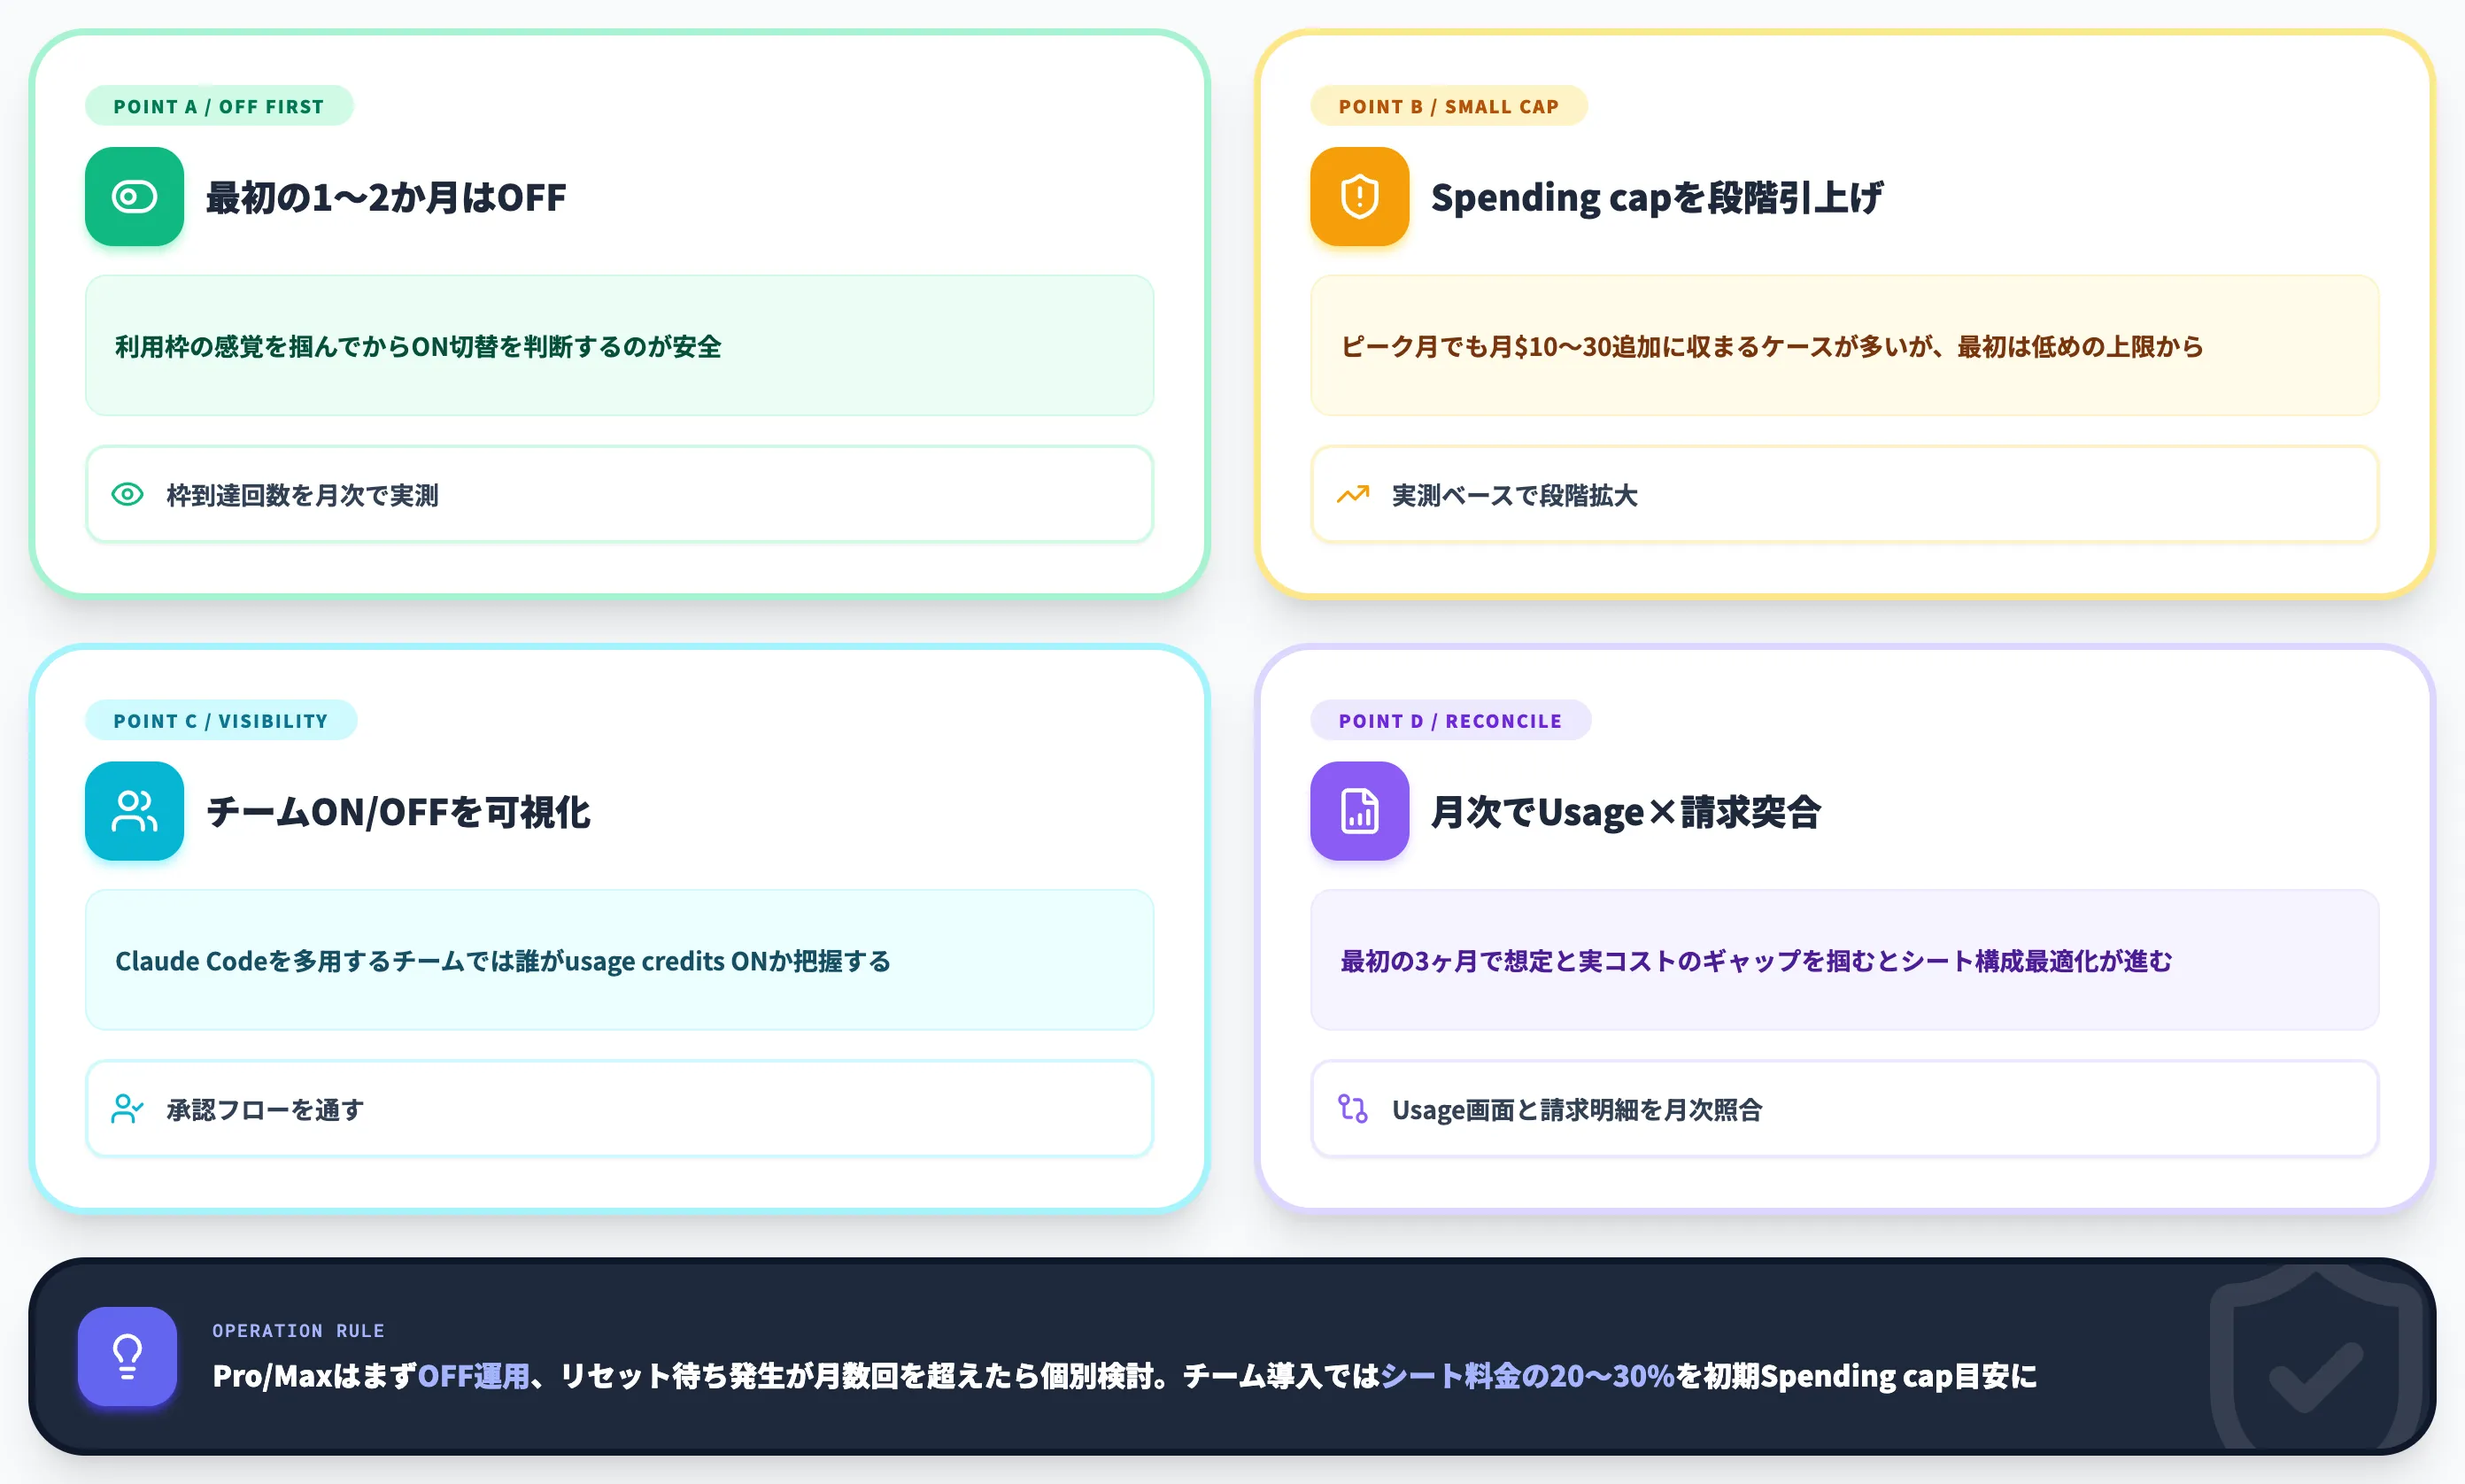Click the text Claude Codeを多用するチームでは誰がusage credits ONか把握する
Screen dimensions: 2465x1484
[503, 961]
